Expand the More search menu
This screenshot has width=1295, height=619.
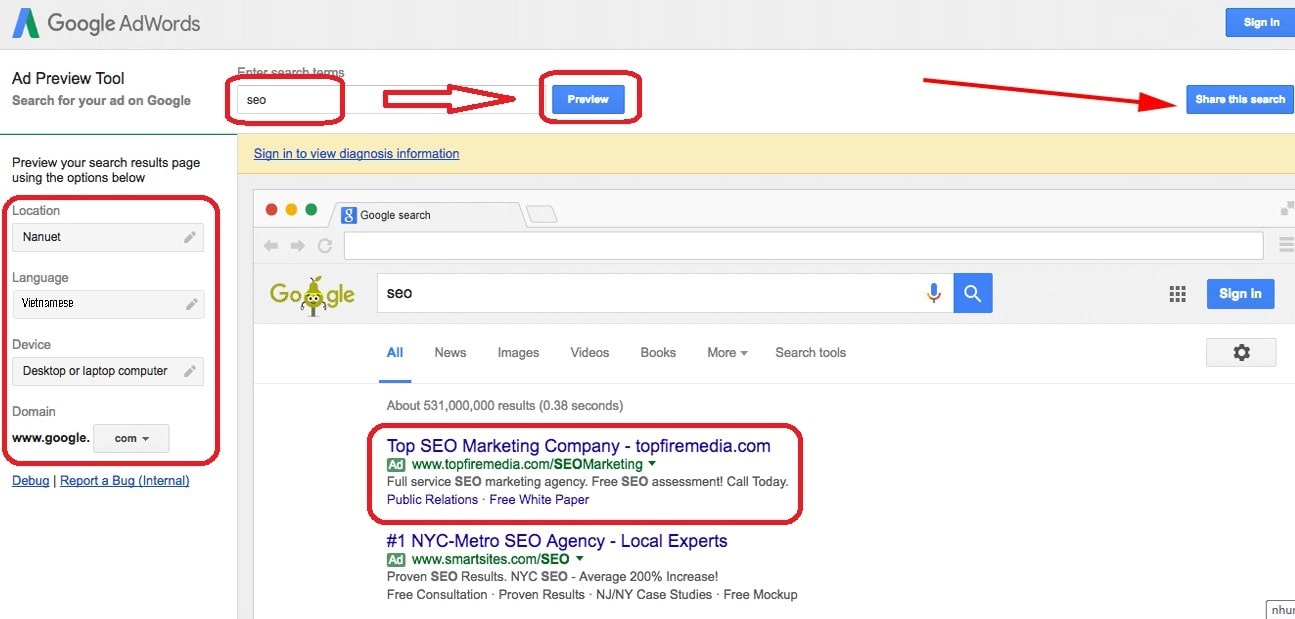727,353
